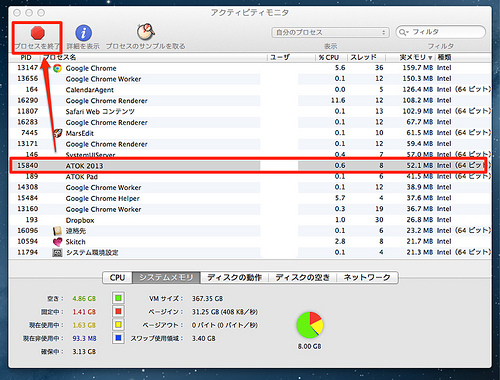
Task: Select Google Chrome Renderer with PID 13171
Action: coord(250,144)
